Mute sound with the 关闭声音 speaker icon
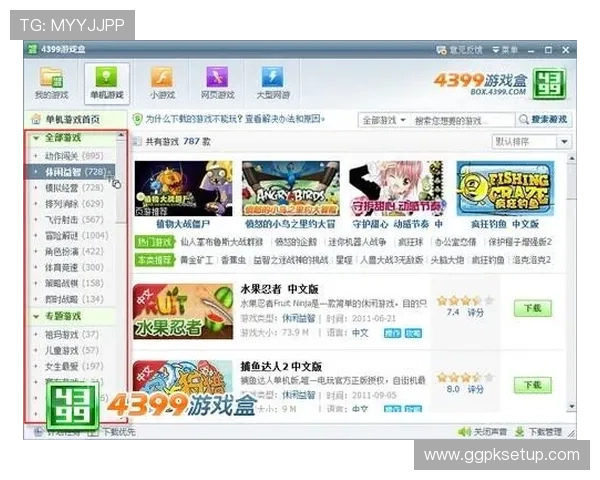 coord(464,432)
